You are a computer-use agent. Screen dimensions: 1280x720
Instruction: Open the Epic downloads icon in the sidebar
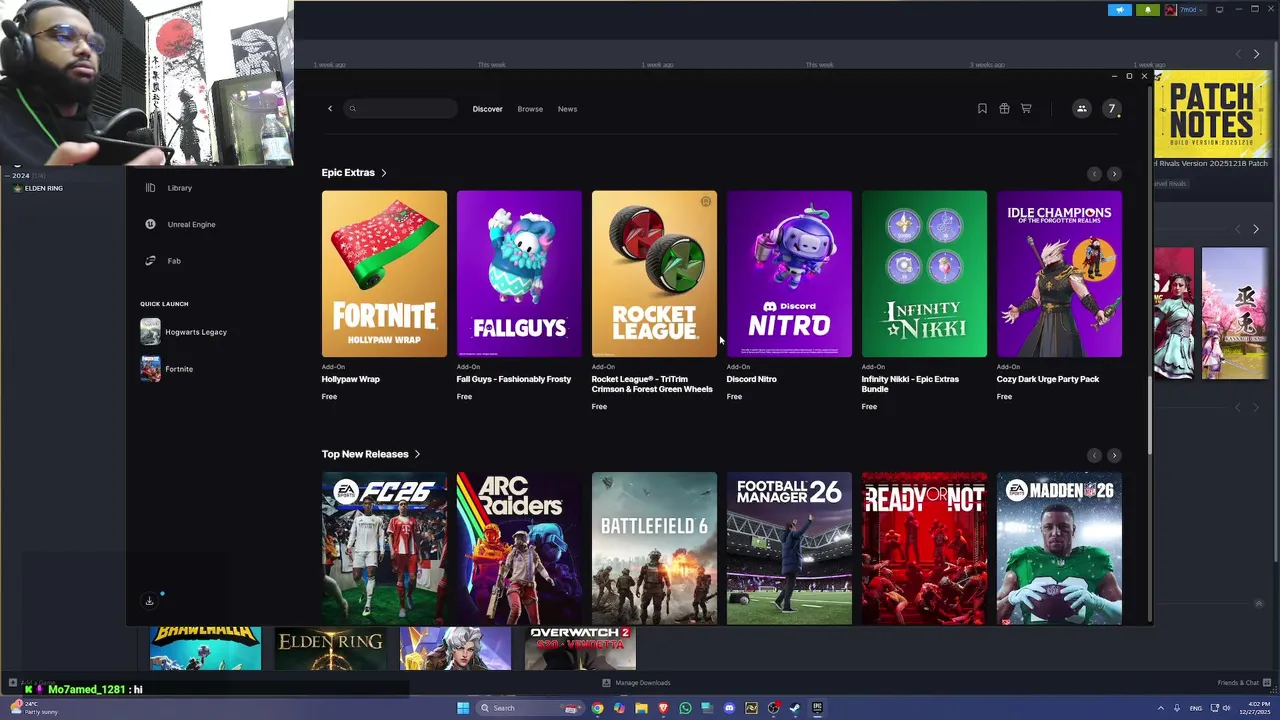(x=149, y=600)
